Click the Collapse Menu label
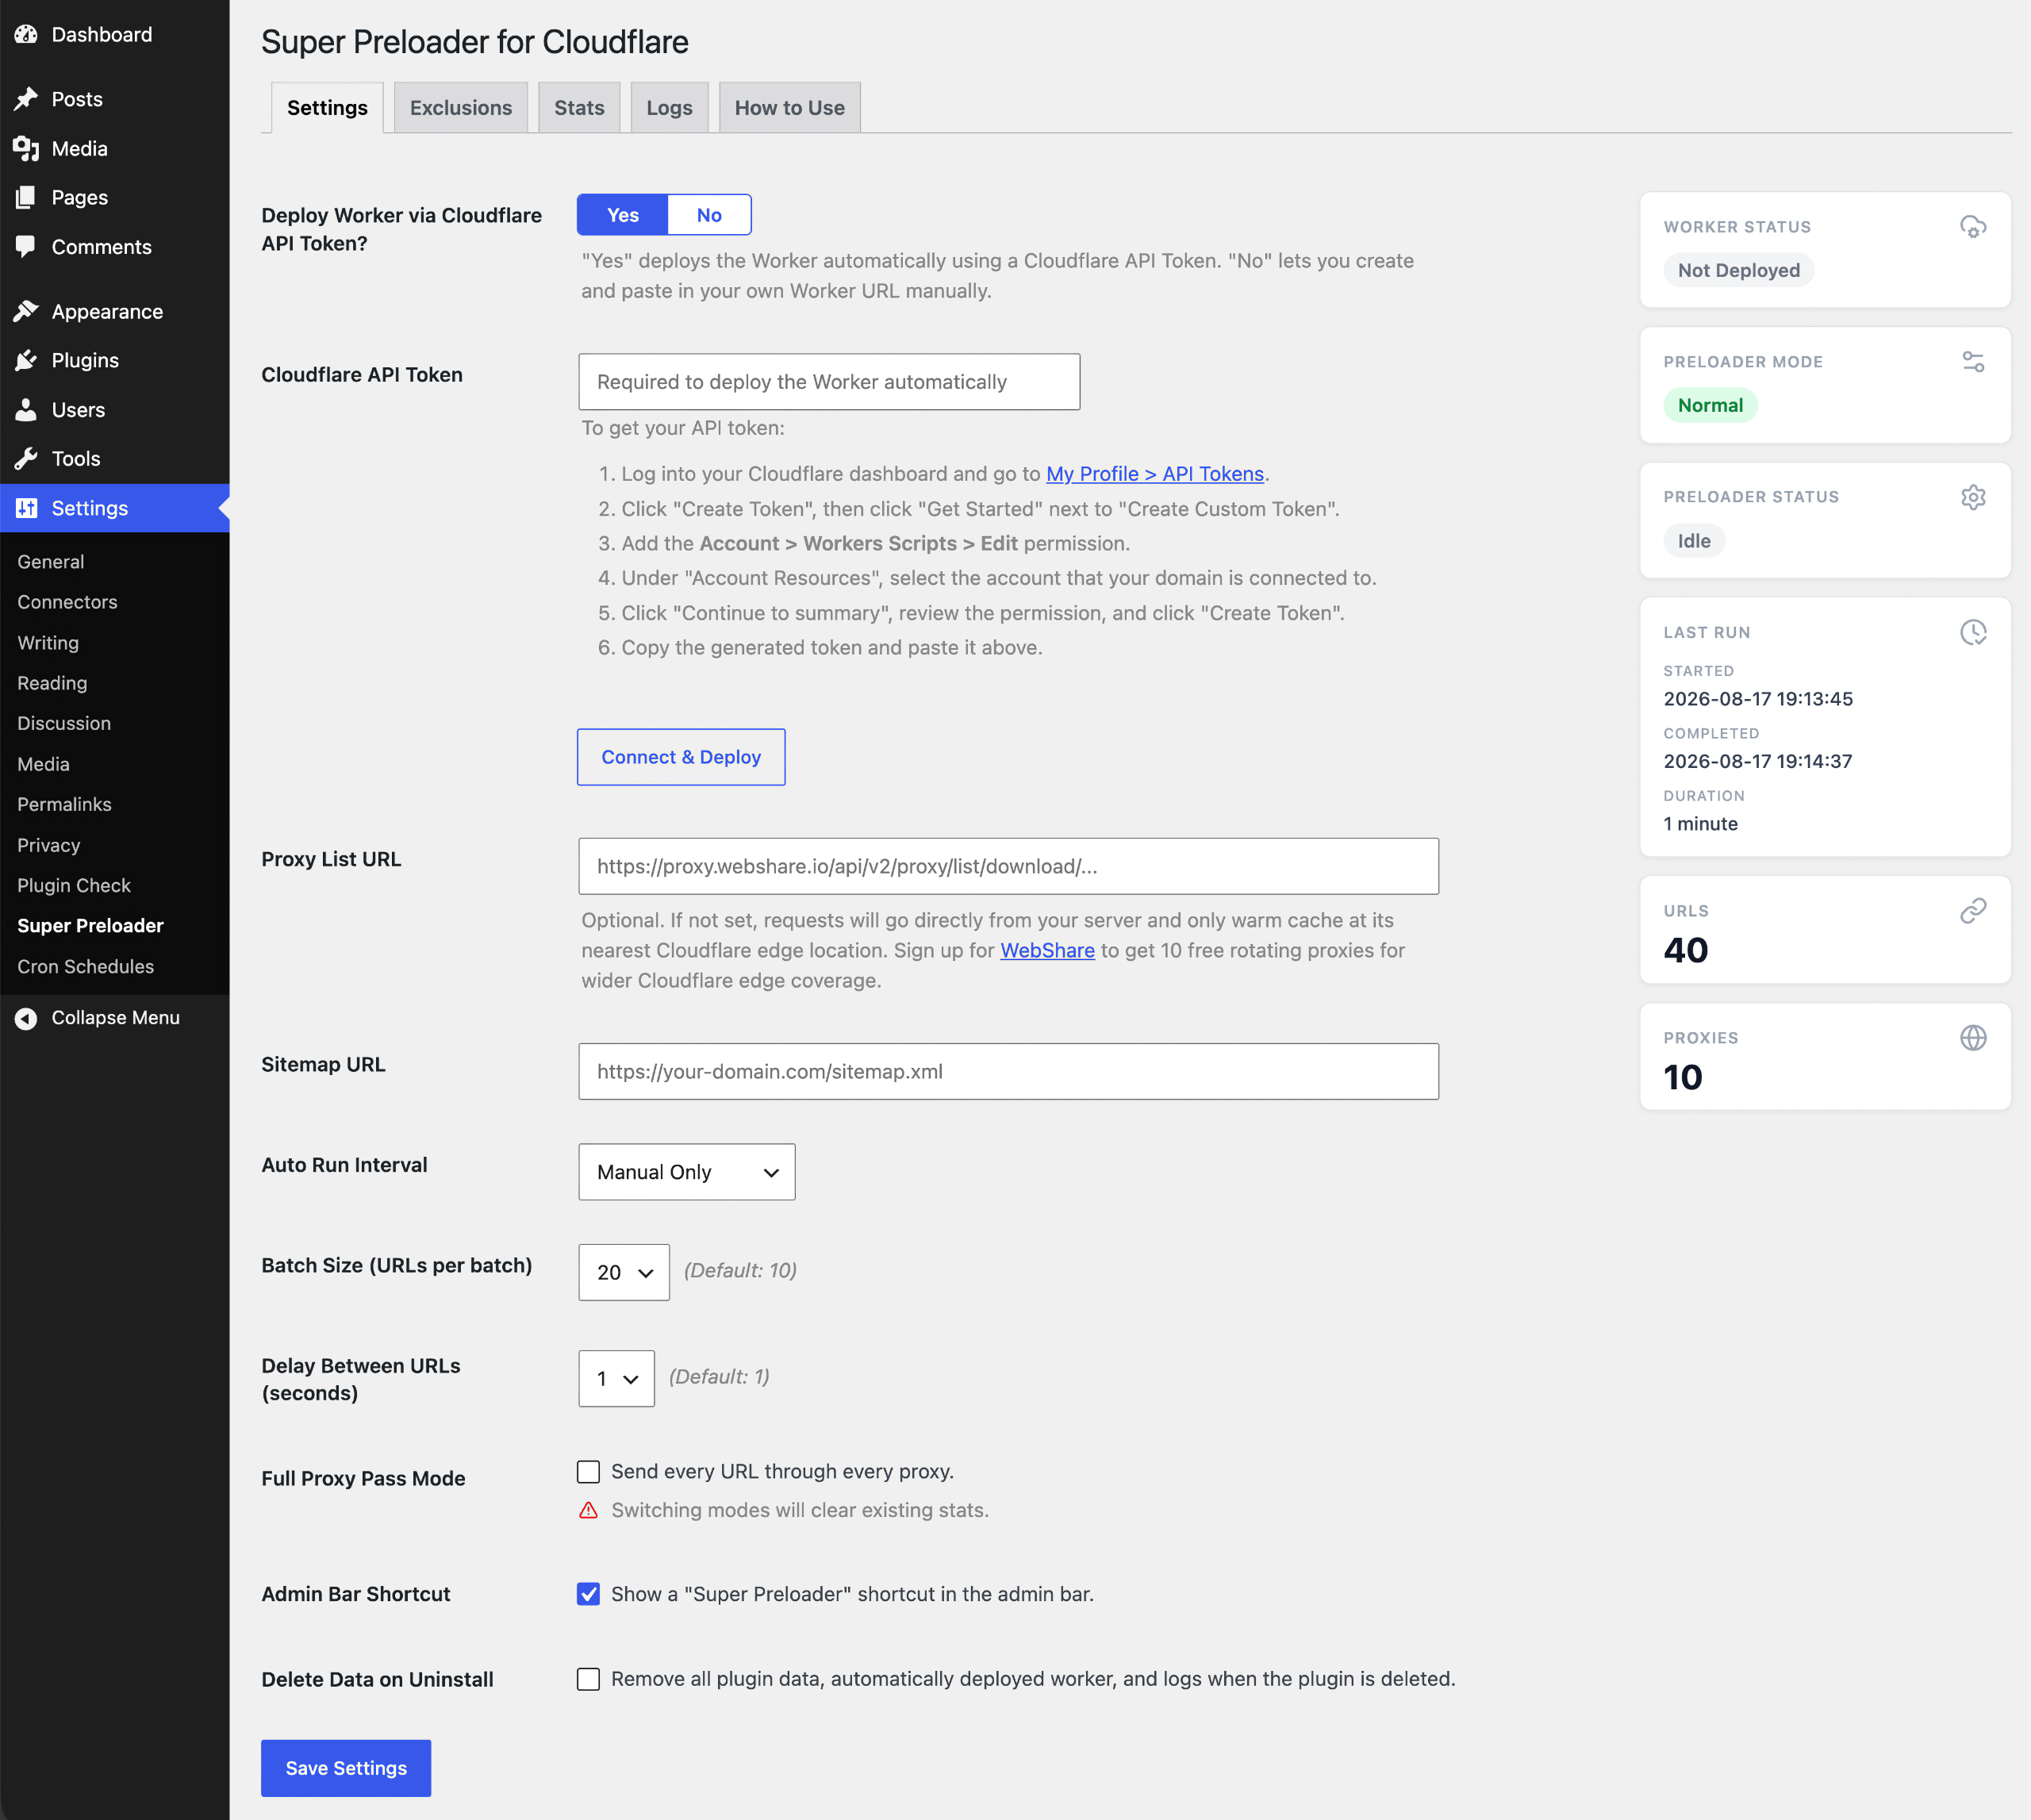This screenshot has width=2031, height=1820. pos(116,1018)
